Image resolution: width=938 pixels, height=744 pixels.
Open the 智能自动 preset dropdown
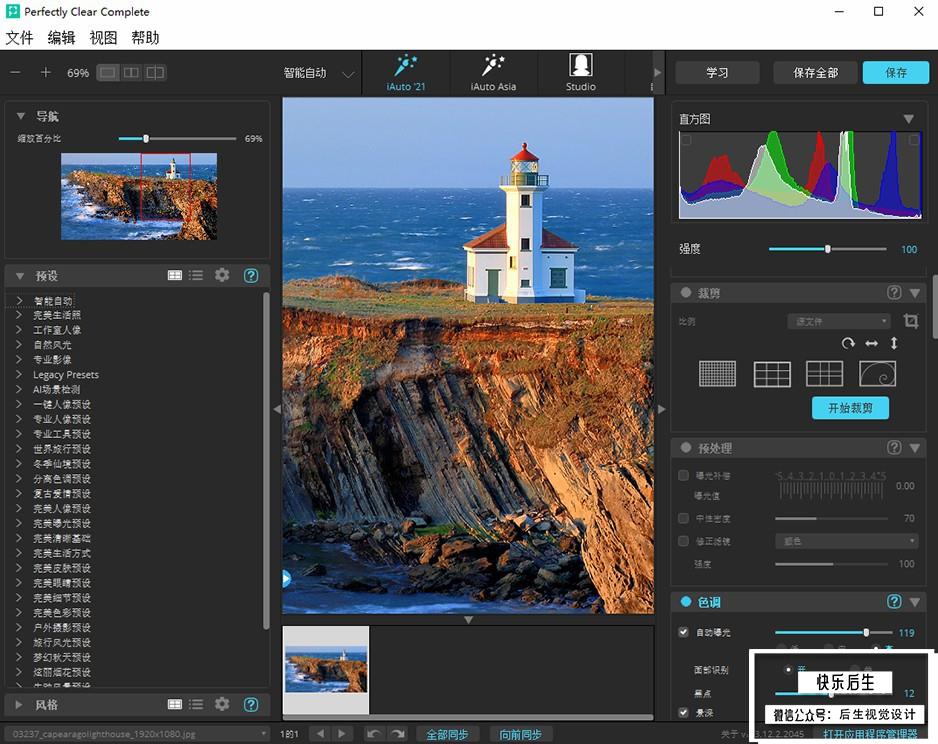coord(319,73)
